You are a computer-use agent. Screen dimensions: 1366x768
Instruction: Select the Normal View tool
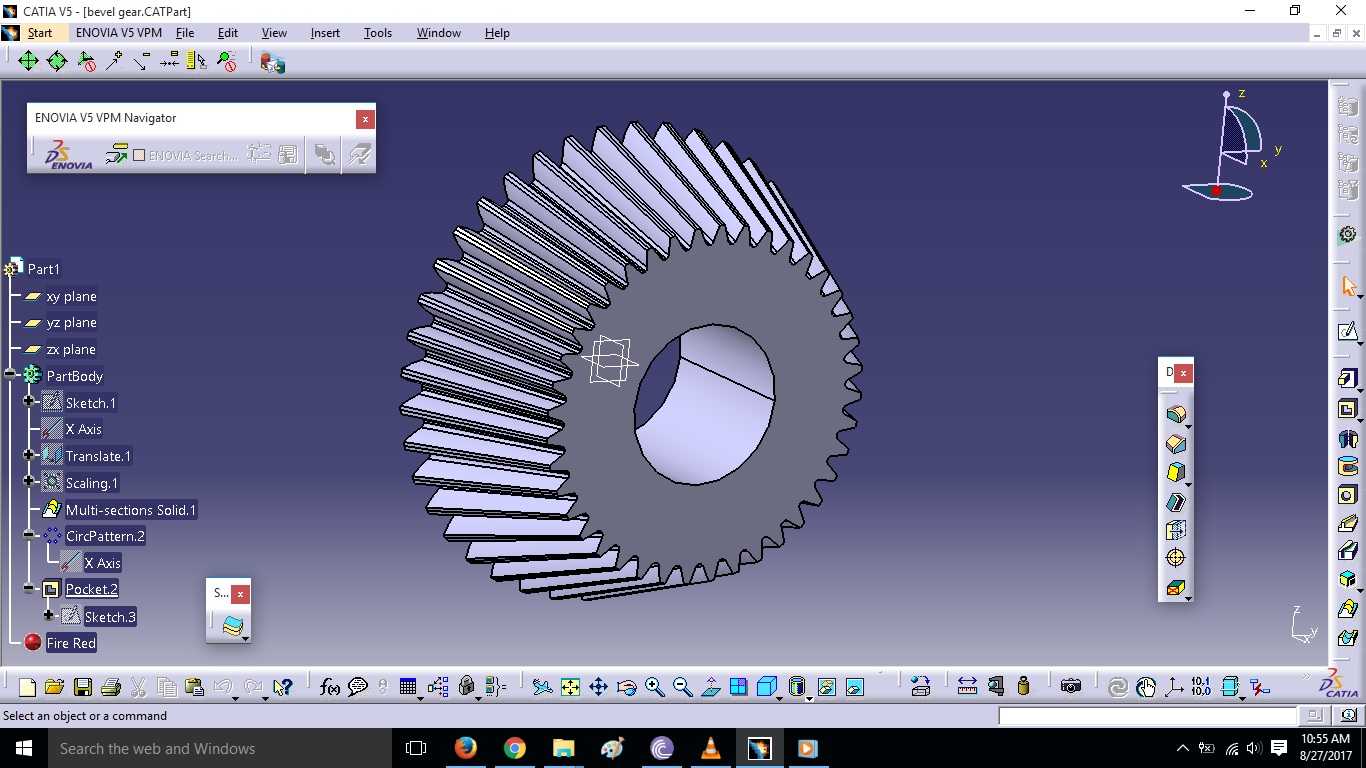pyautogui.click(x=711, y=687)
